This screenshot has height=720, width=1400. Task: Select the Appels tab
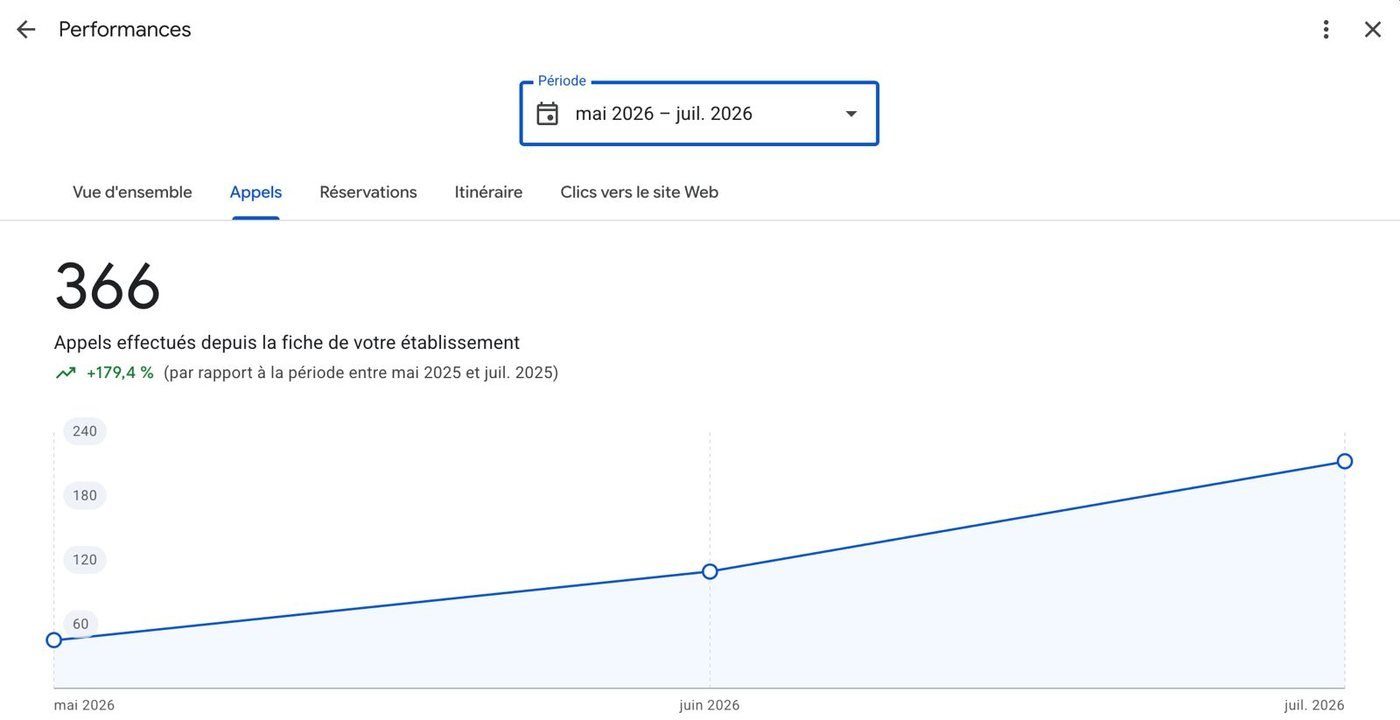click(x=256, y=192)
